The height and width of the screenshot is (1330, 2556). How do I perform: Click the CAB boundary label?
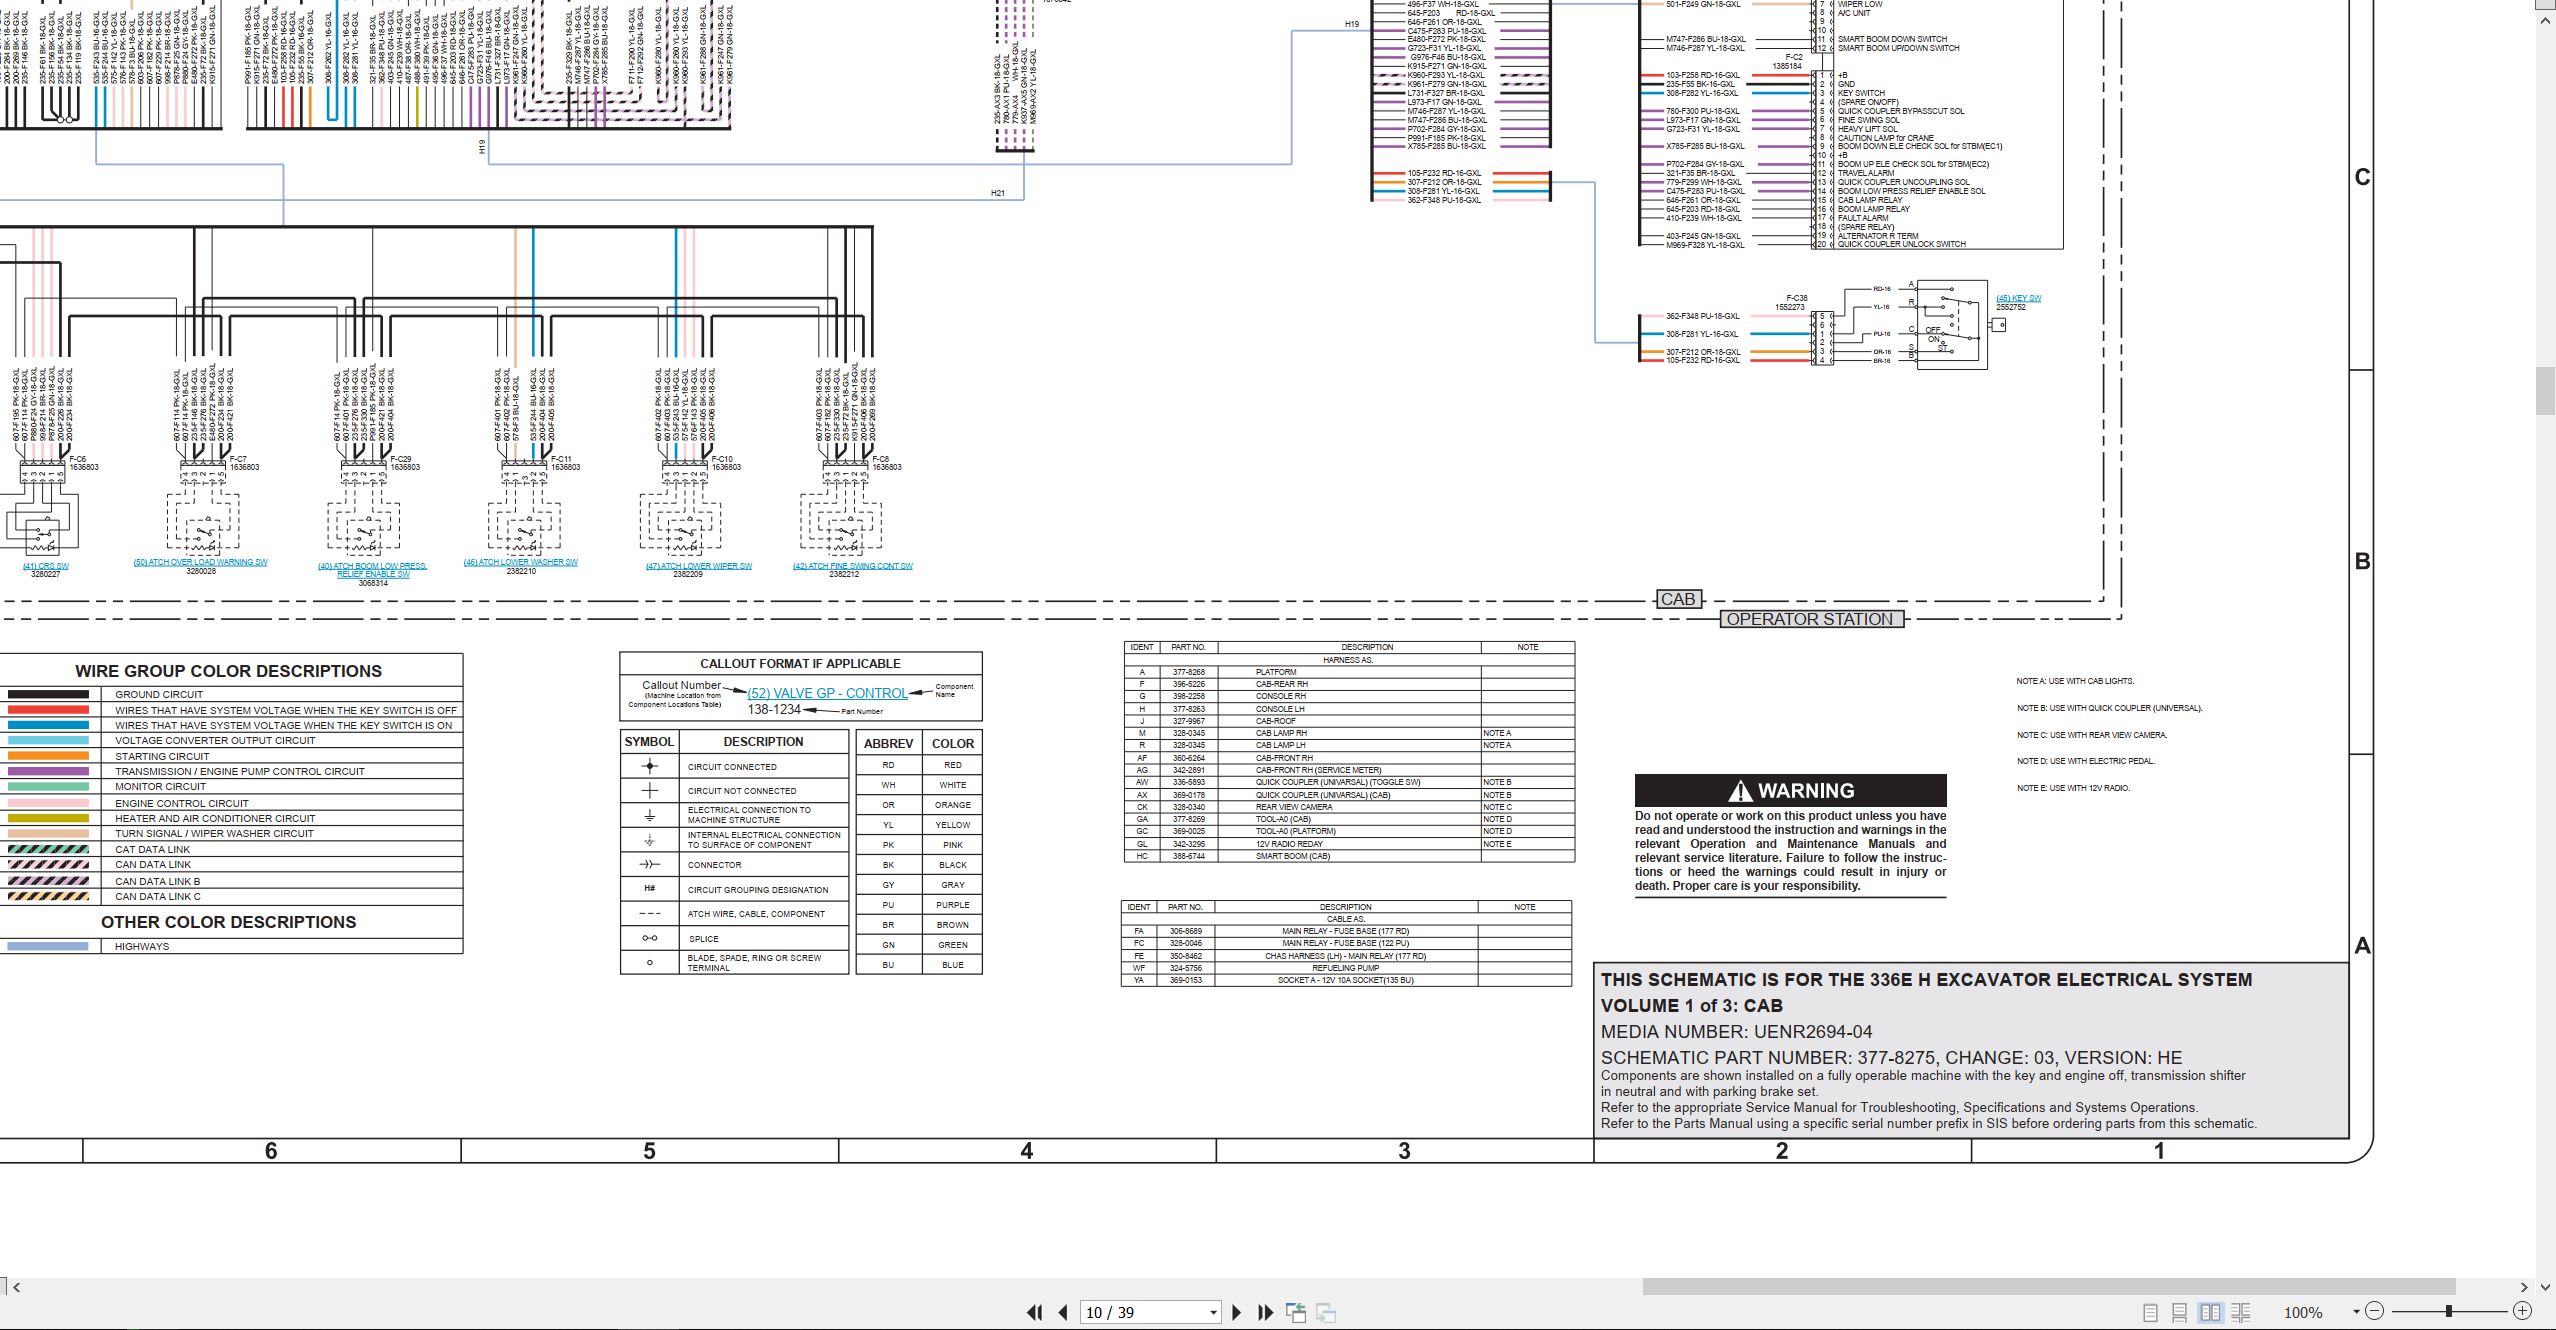[1678, 599]
